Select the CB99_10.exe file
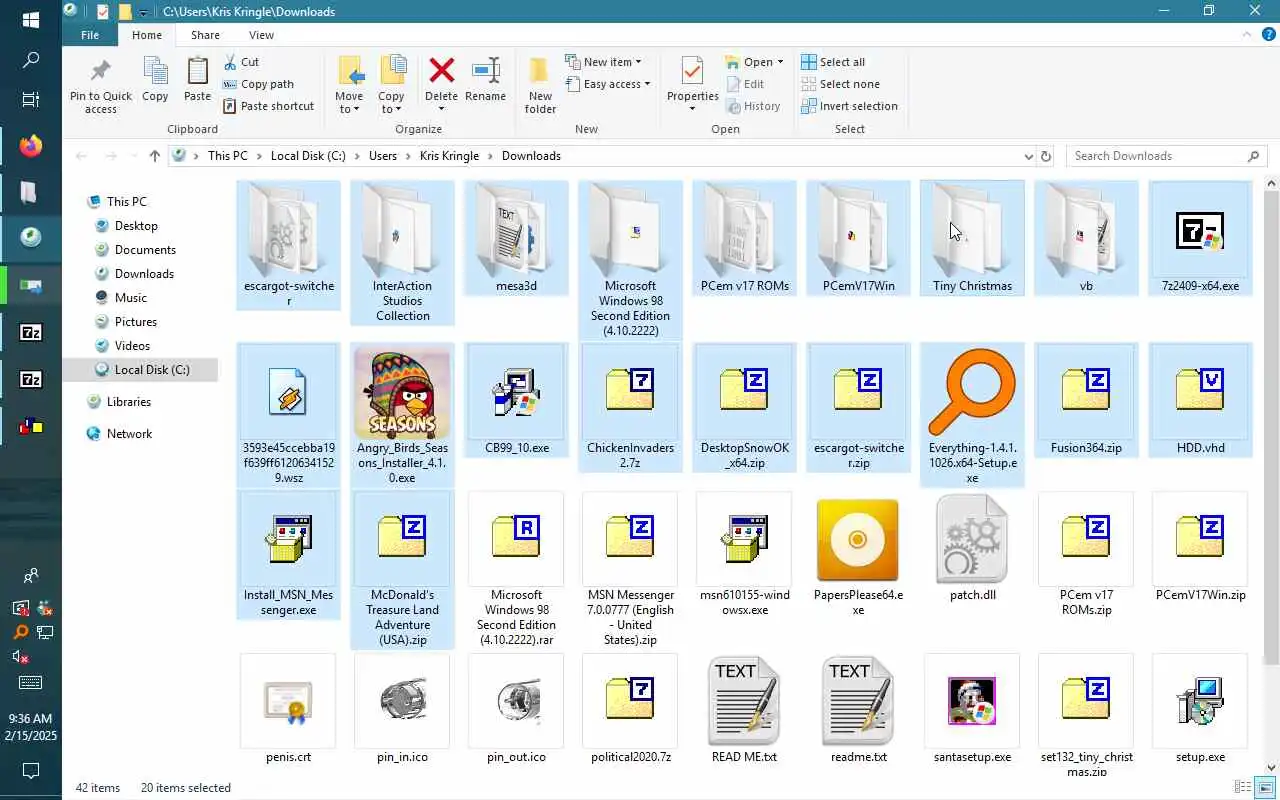The width and height of the screenshot is (1280, 800). (516, 400)
